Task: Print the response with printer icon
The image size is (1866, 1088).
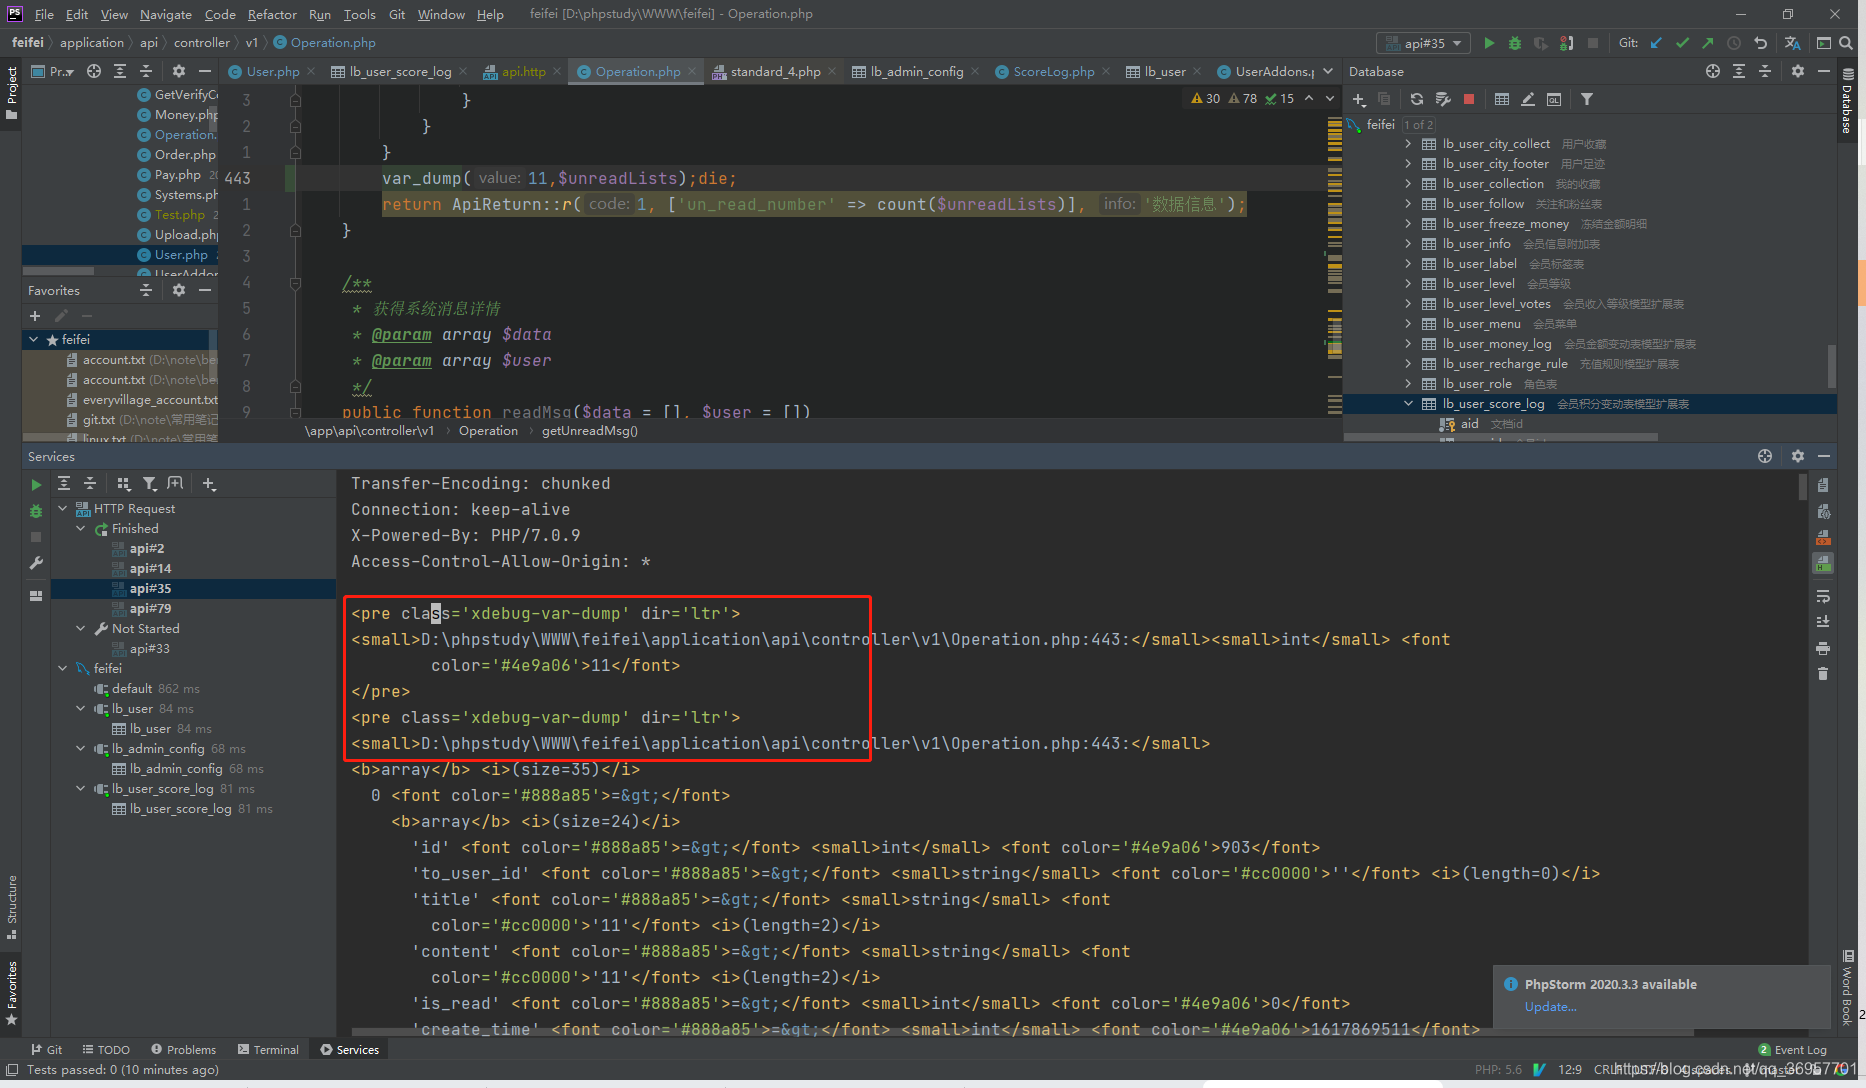Action: [1823, 648]
